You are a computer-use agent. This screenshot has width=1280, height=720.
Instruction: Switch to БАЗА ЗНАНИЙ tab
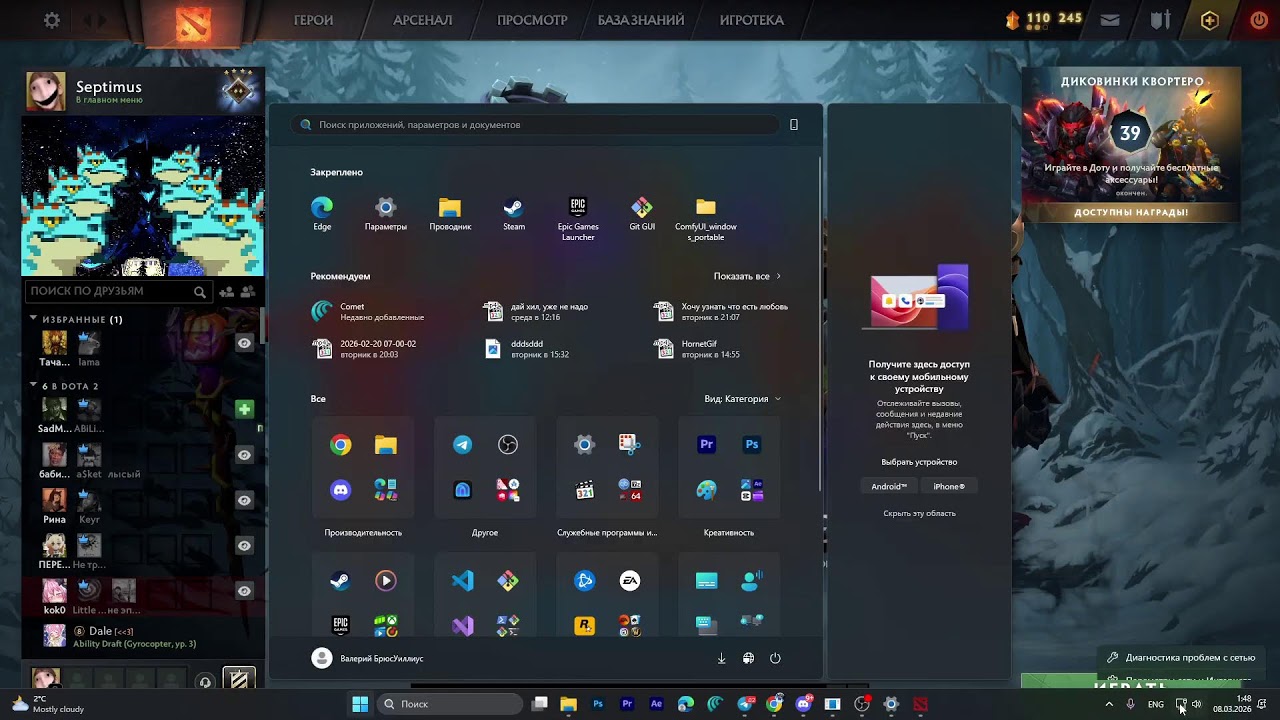641,20
